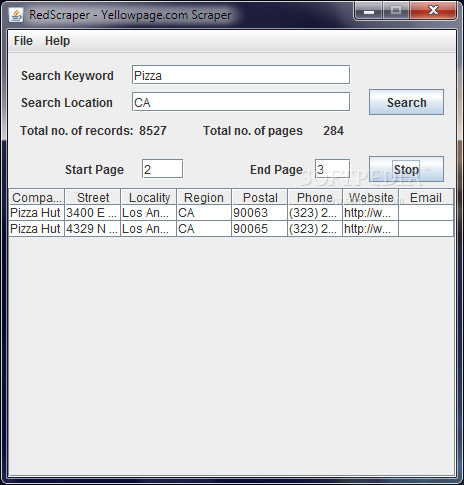Click the Street column header
This screenshot has width=464, height=485.
pyautogui.click(x=93, y=197)
